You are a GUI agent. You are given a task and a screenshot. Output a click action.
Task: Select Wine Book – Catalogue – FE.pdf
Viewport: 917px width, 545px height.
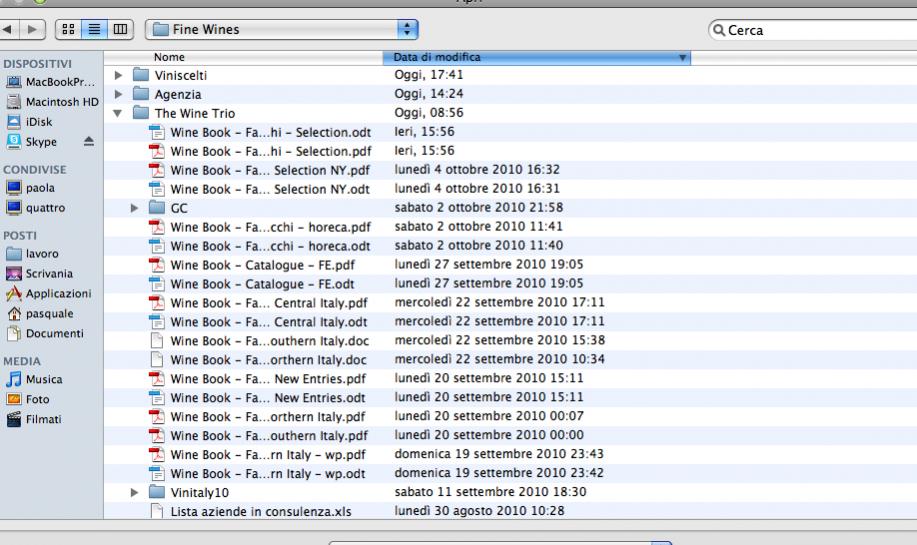tap(252, 265)
